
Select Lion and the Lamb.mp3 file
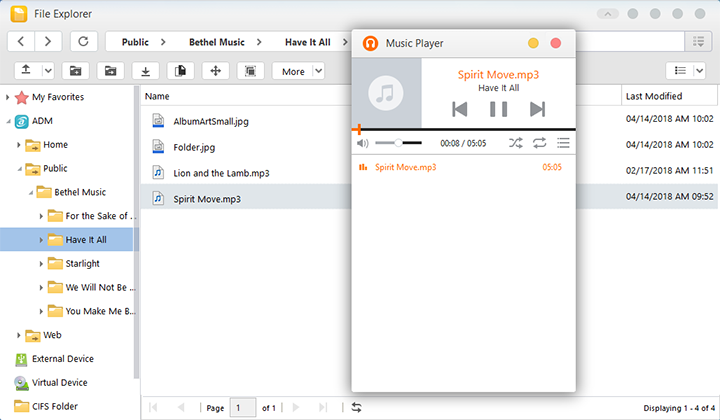[221, 173]
